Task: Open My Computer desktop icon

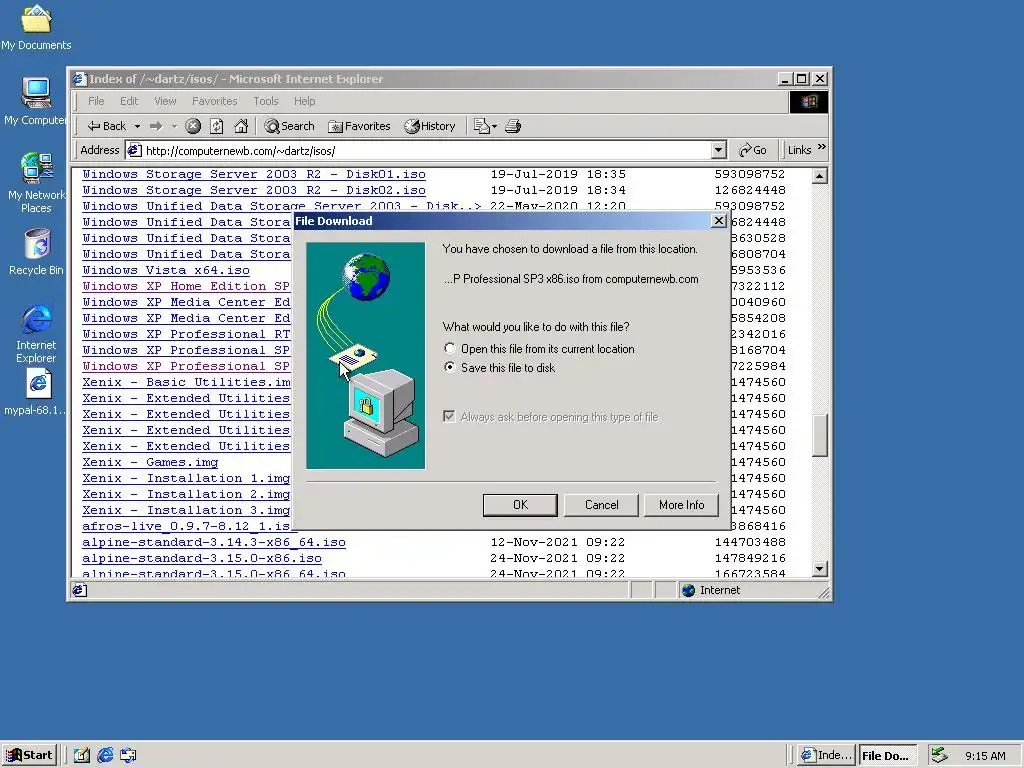Action: [x=36, y=101]
